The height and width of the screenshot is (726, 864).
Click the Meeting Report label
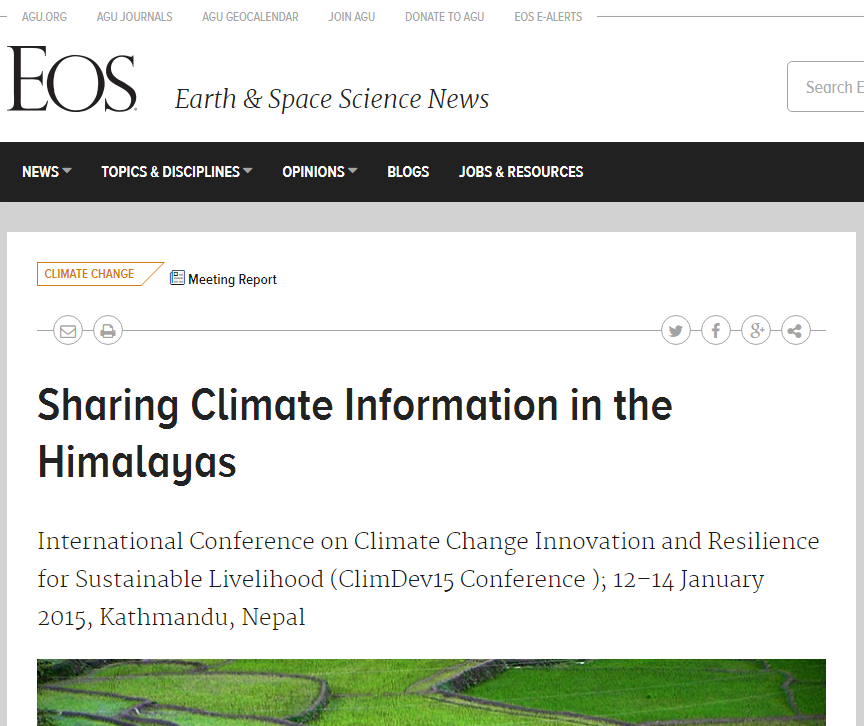(x=233, y=279)
